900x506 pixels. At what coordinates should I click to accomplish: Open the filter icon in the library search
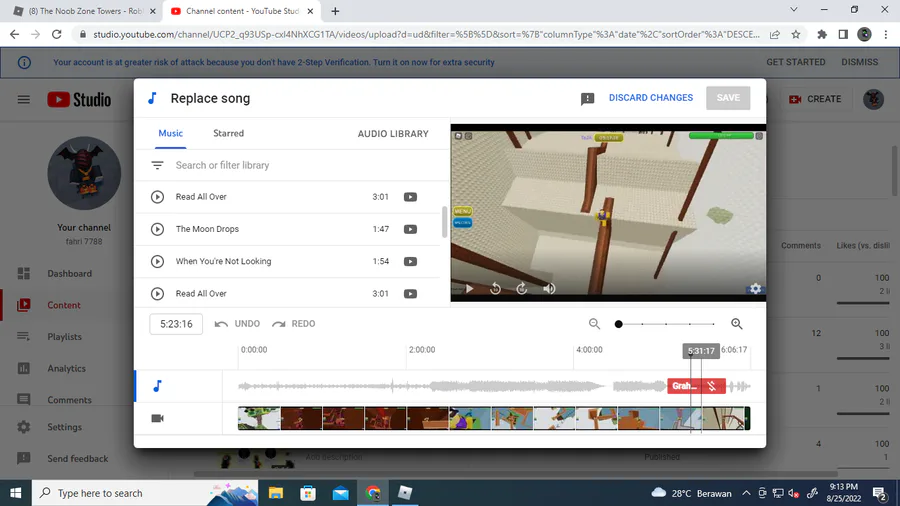coord(157,165)
